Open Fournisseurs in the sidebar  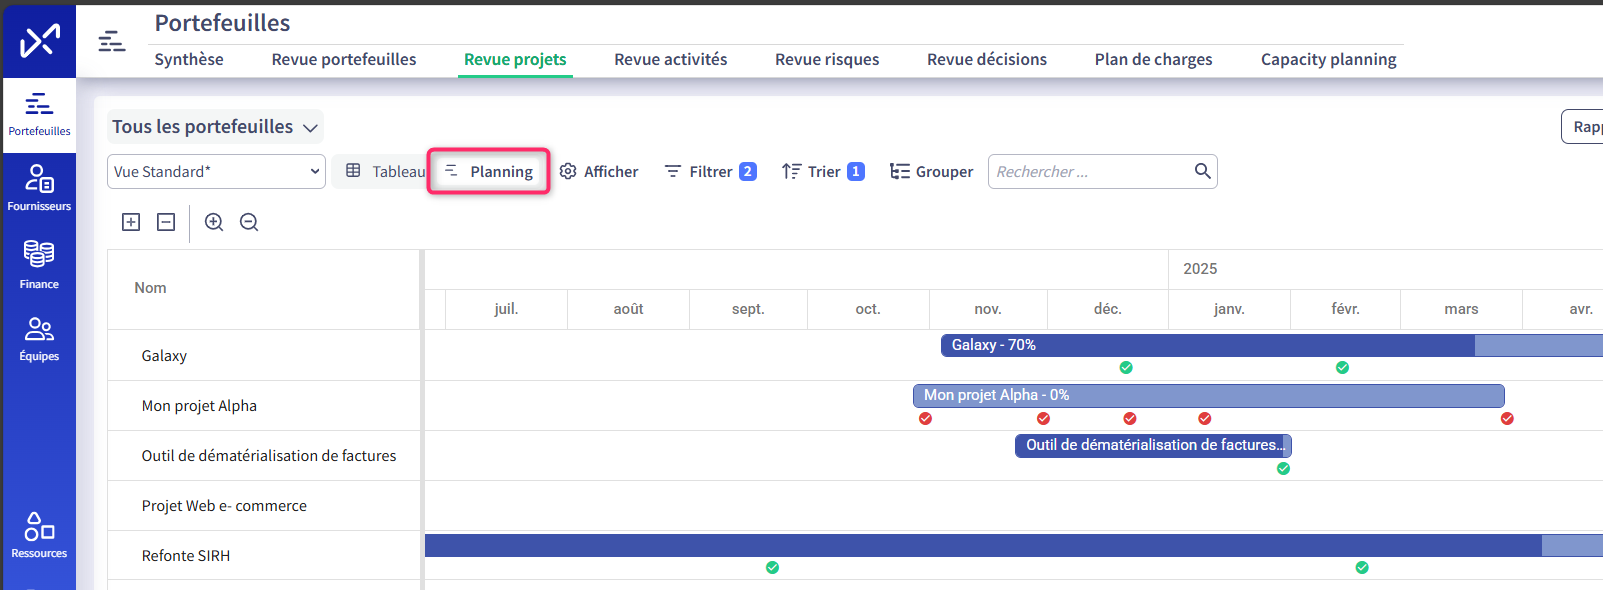point(39,188)
